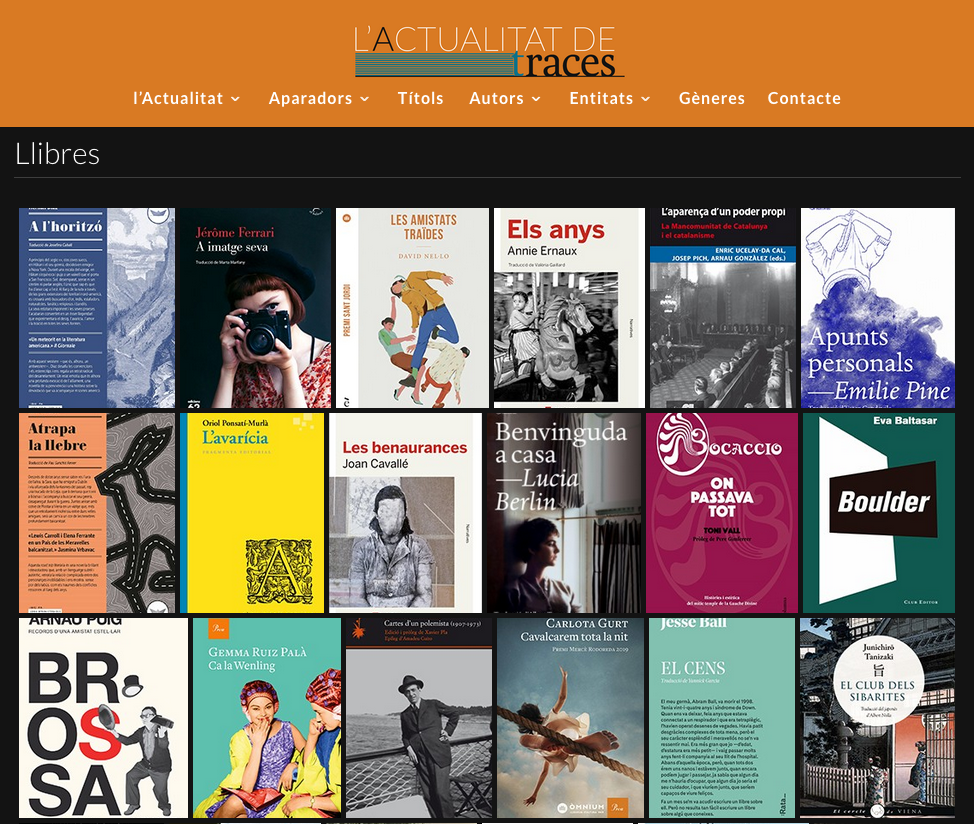Click the L'Actualitat de Traces logo
974x824 pixels.
[489, 52]
